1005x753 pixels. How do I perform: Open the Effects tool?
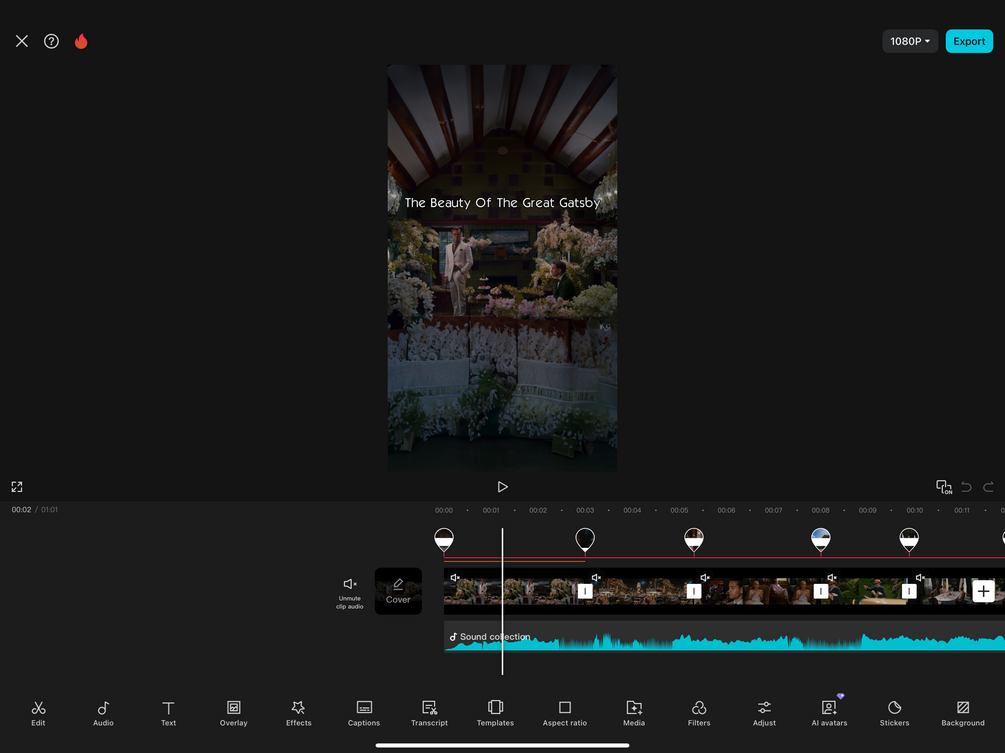pos(299,713)
